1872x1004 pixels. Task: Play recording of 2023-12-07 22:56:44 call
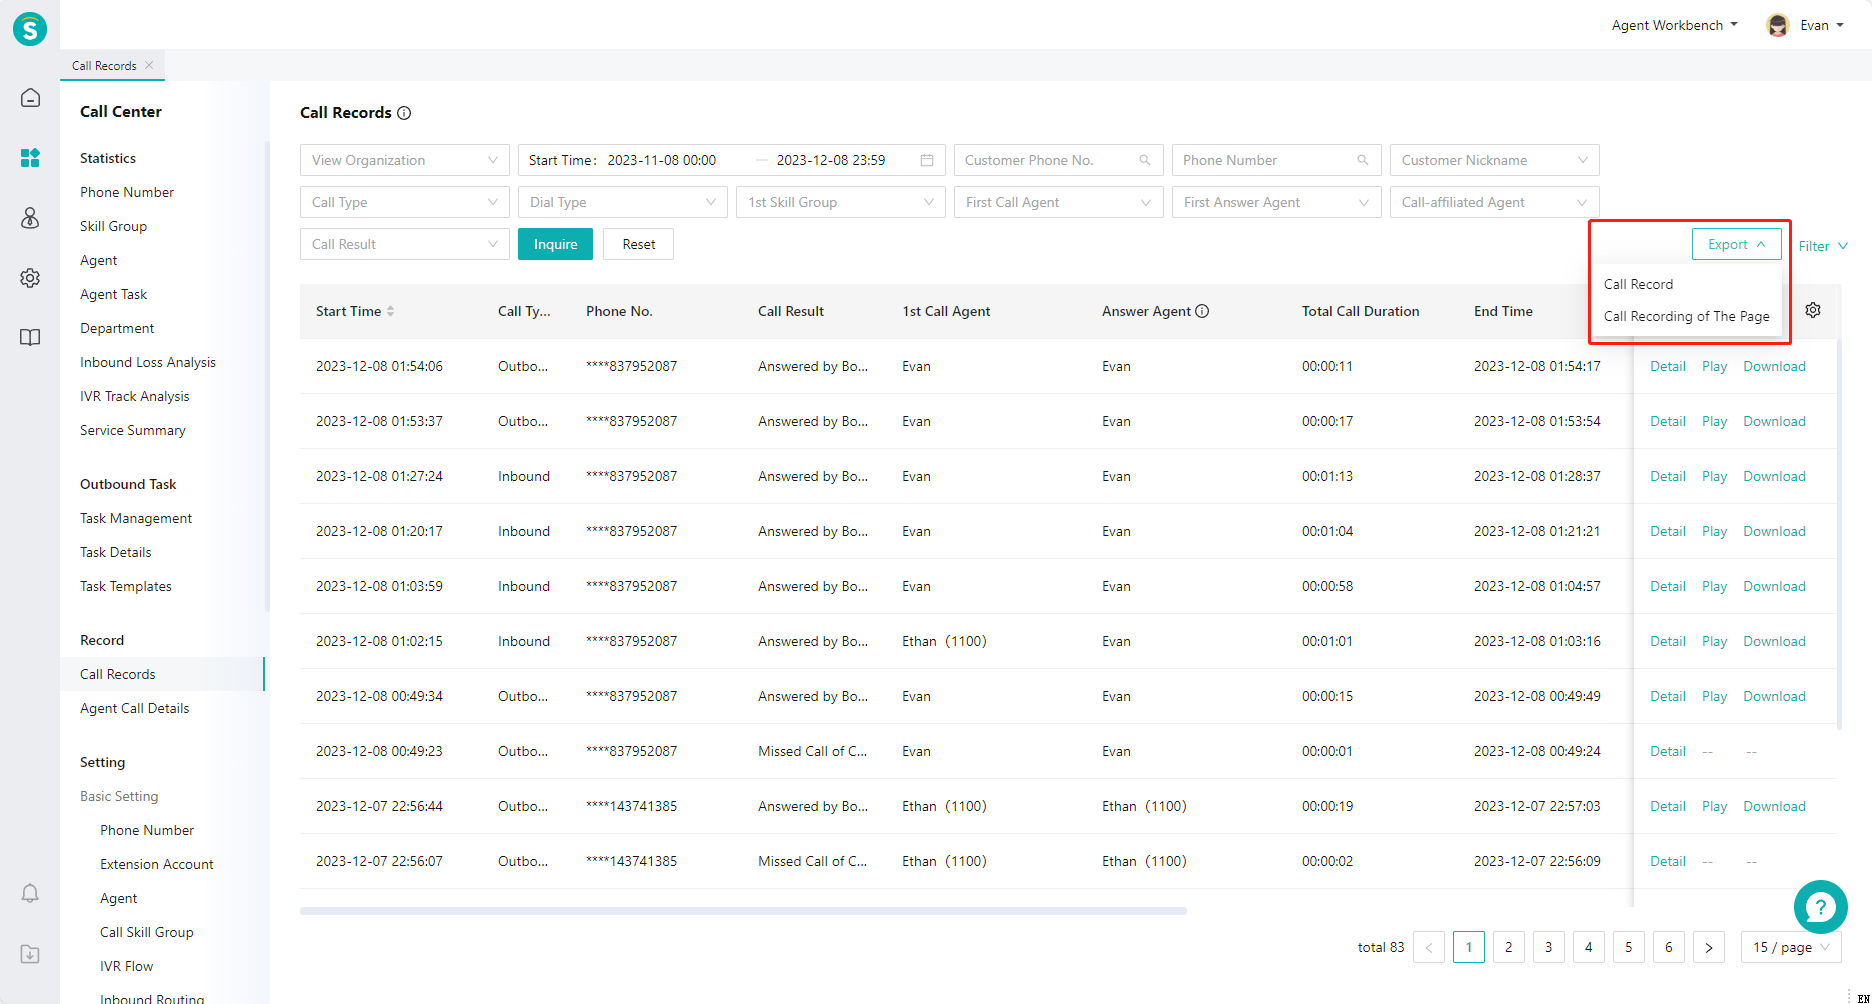click(1714, 806)
